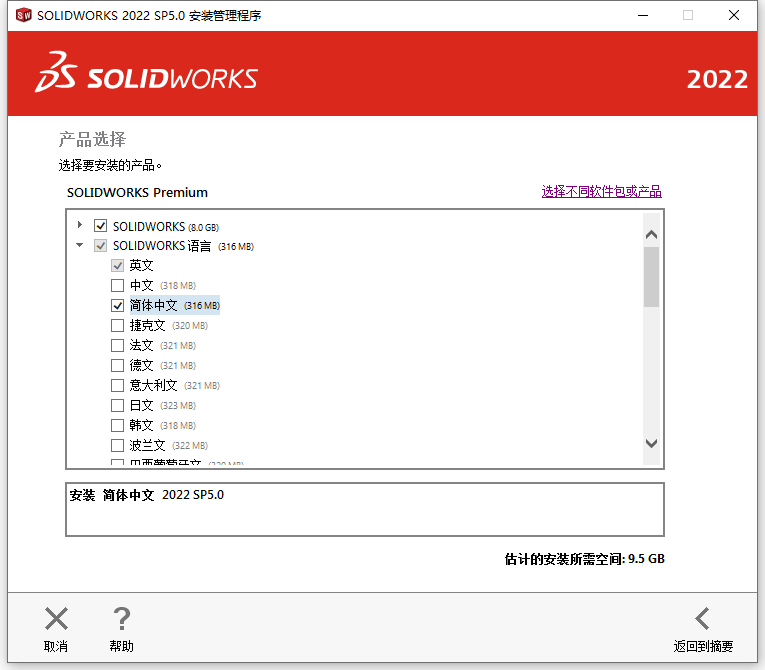Viewport: 765px width, 670px height.
Task: Enable the 中文 (318 MB) checkbox
Action: [117, 285]
